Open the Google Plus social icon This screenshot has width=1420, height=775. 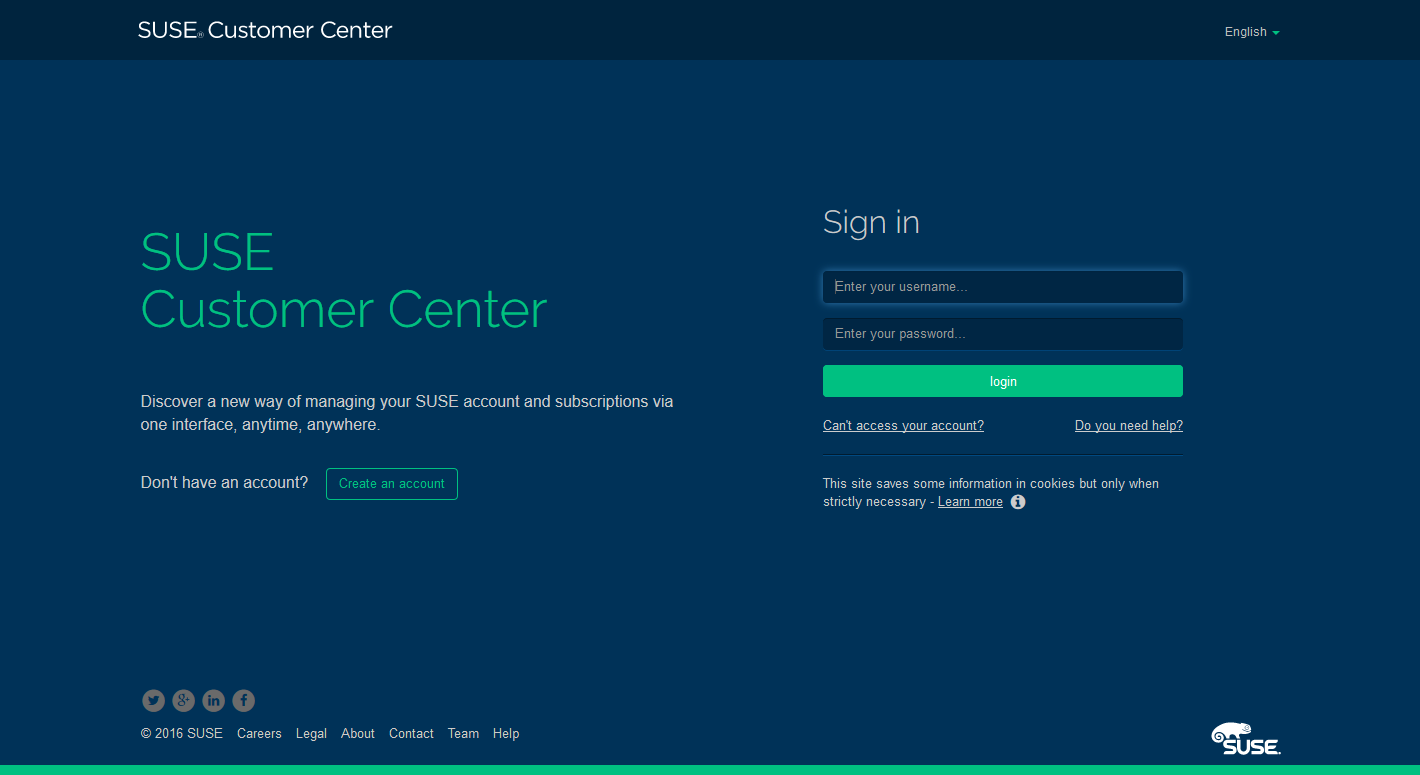point(184,701)
